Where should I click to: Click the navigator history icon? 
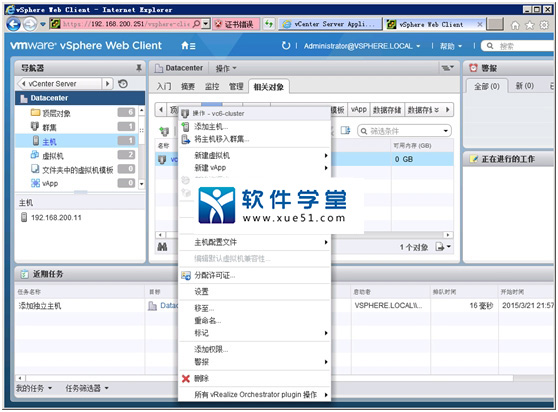[123, 84]
